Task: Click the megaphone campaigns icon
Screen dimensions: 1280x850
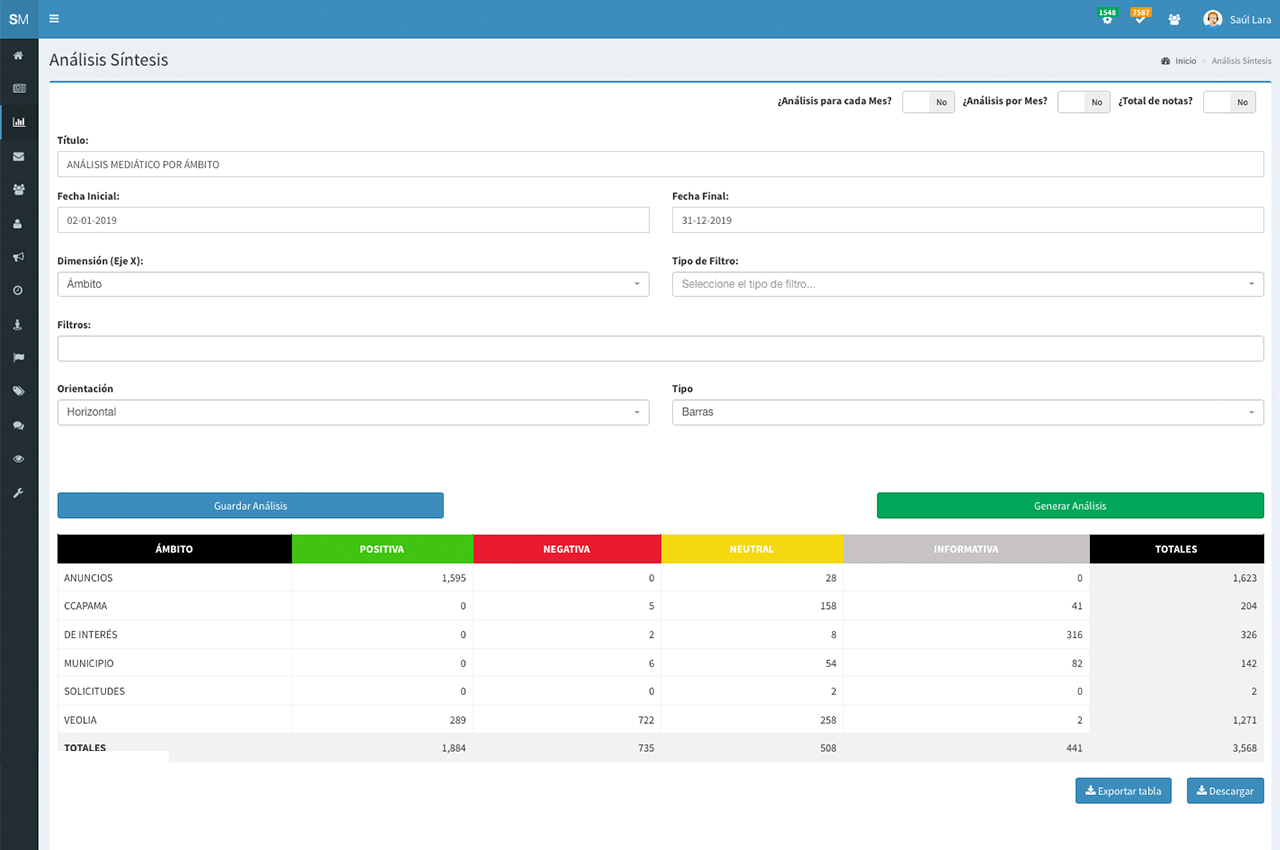Action: (x=19, y=257)
